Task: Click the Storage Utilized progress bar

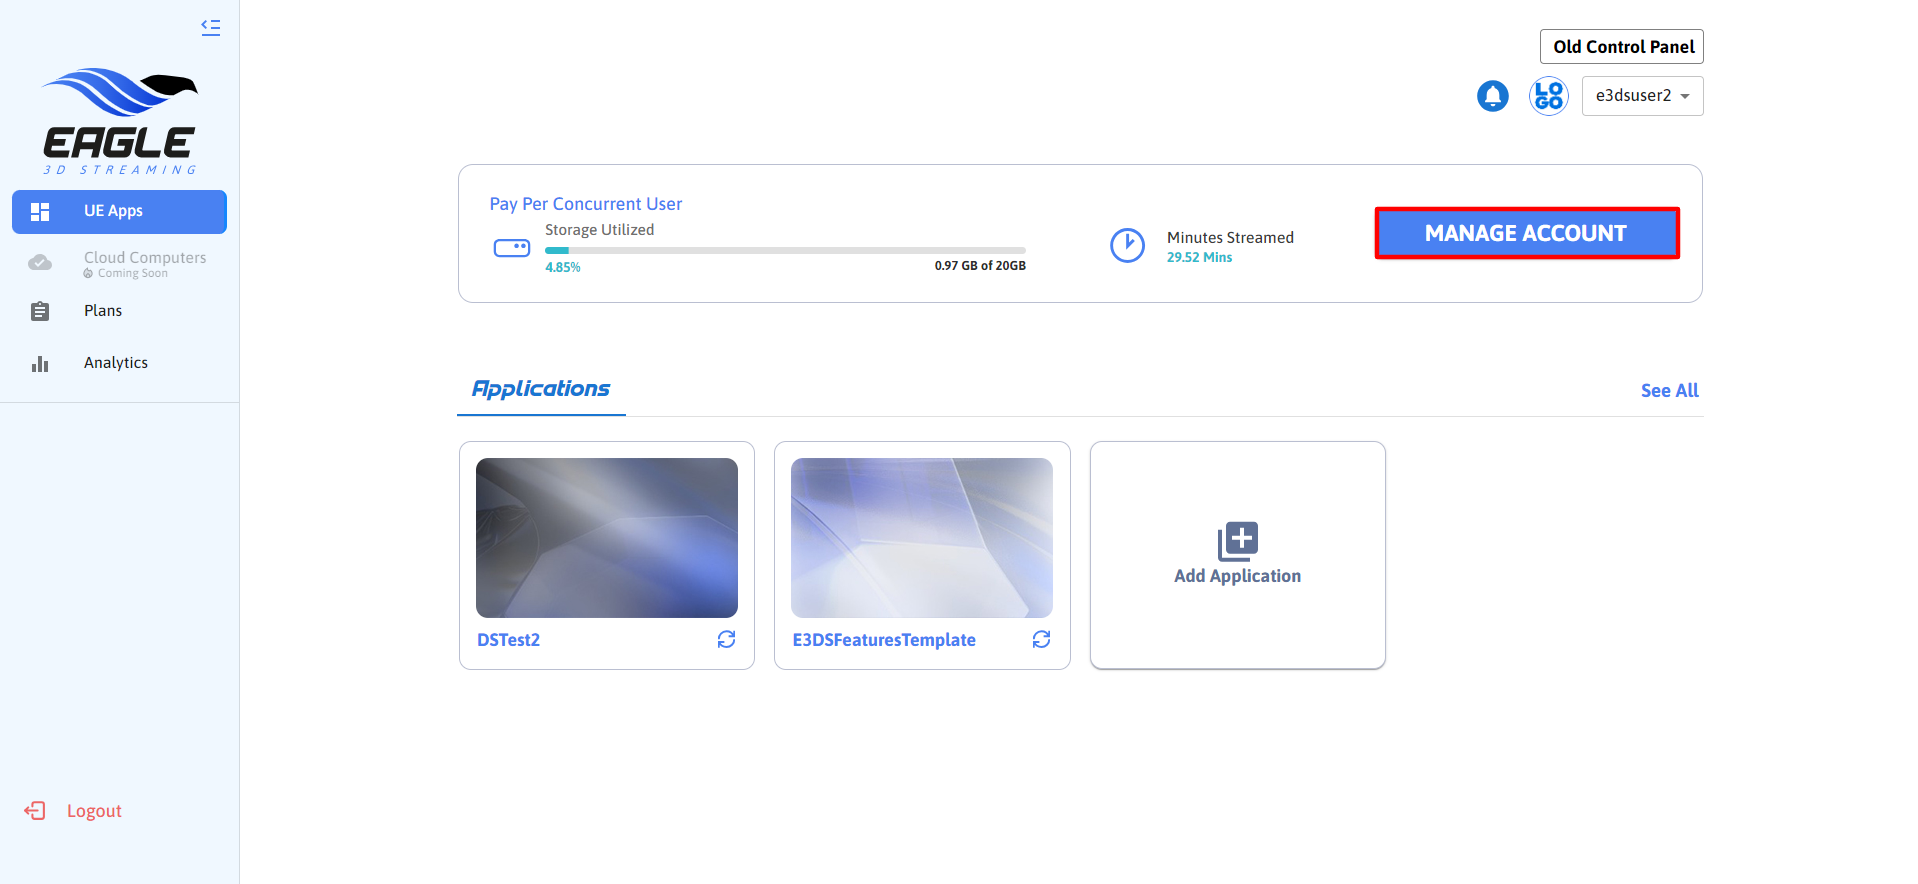Action: [785, 250]
